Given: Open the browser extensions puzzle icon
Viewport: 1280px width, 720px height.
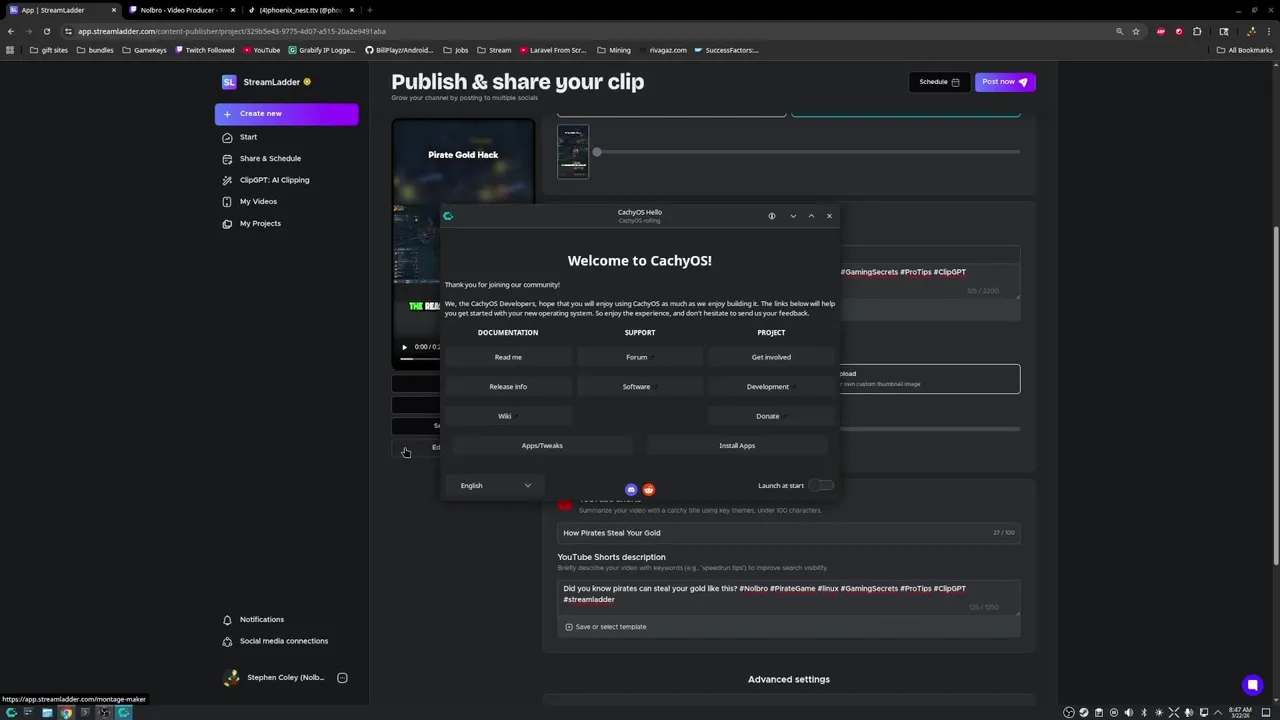Looking at the screenshot, I should pyautogui.click(x=1197, y=31).
